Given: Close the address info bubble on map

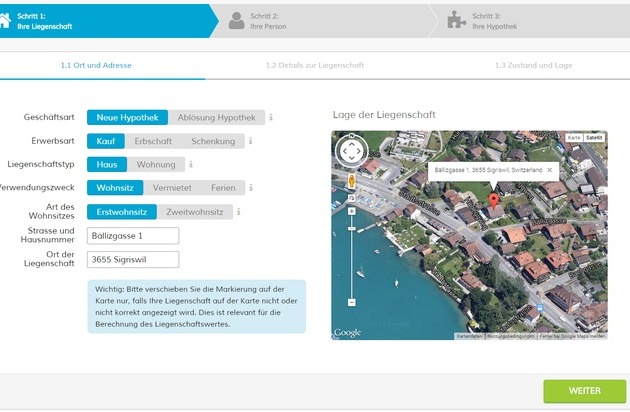Looking at the screenshot, I should [549, 171].
